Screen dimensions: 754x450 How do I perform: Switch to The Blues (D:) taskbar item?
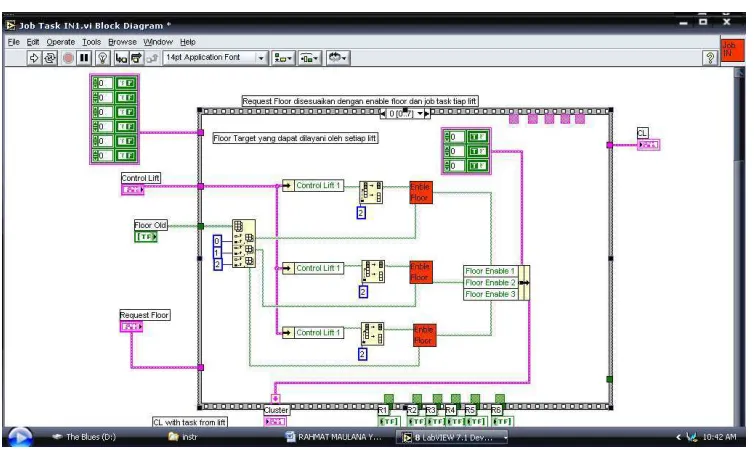(x=84, y=437)
